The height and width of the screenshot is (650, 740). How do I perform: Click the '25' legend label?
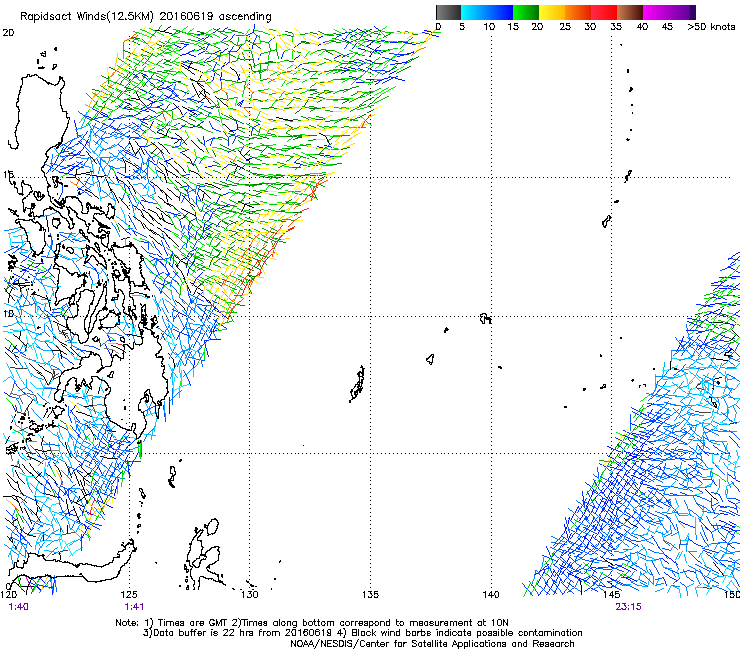[565, 26]
